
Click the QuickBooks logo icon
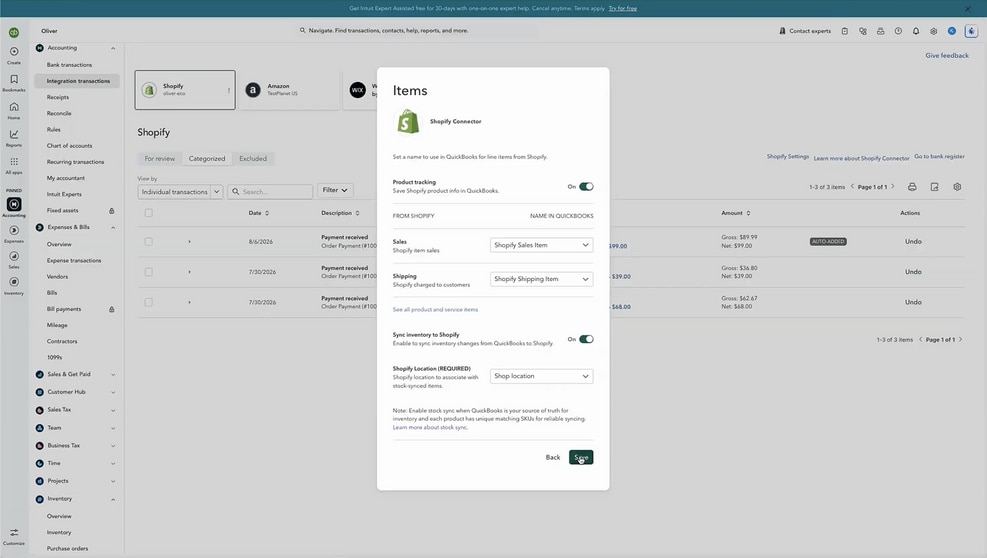click(14, 32)
